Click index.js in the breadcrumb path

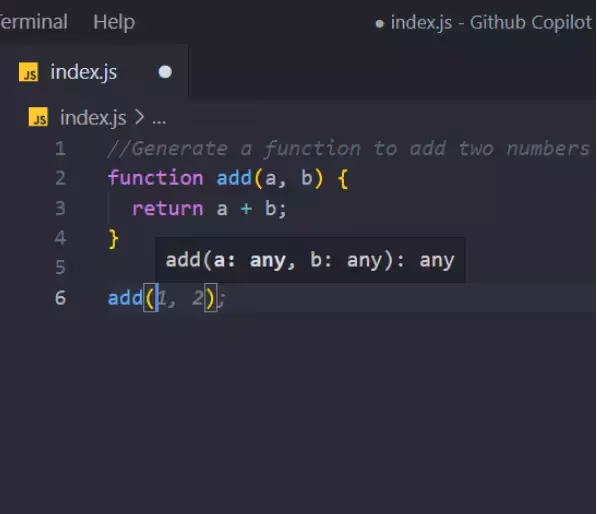pos(93,118)
